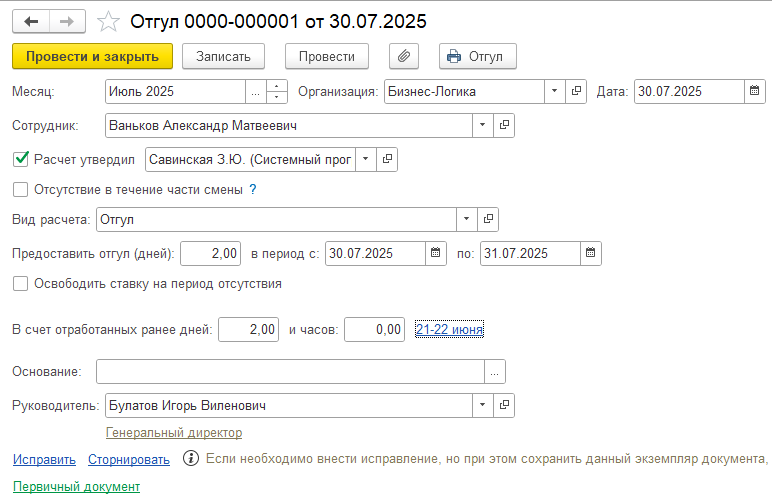This screenshot has width=772, height=499.
Task: Click the info icon near correction hint
Action: [x=191, y=458]
